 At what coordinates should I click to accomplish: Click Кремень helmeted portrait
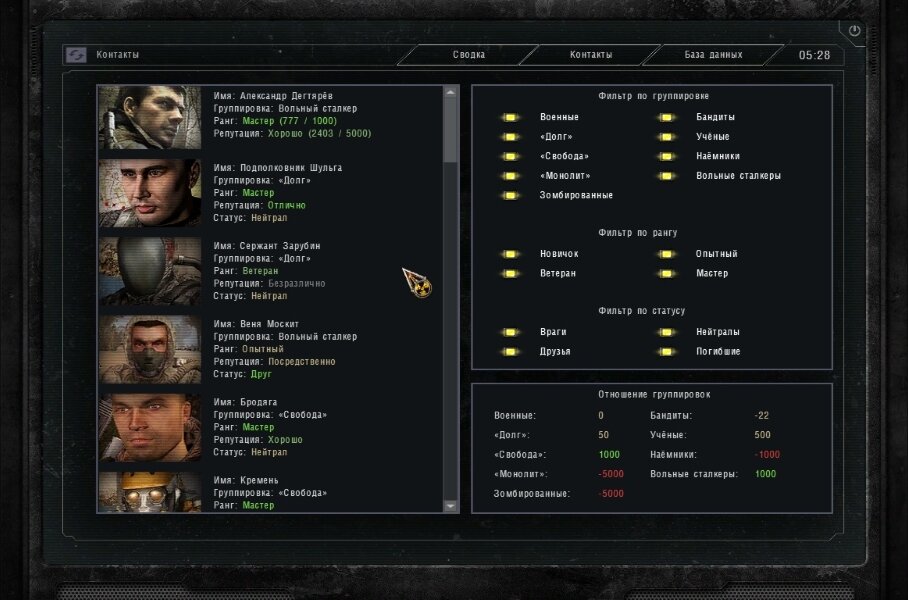tap(150, 492)
